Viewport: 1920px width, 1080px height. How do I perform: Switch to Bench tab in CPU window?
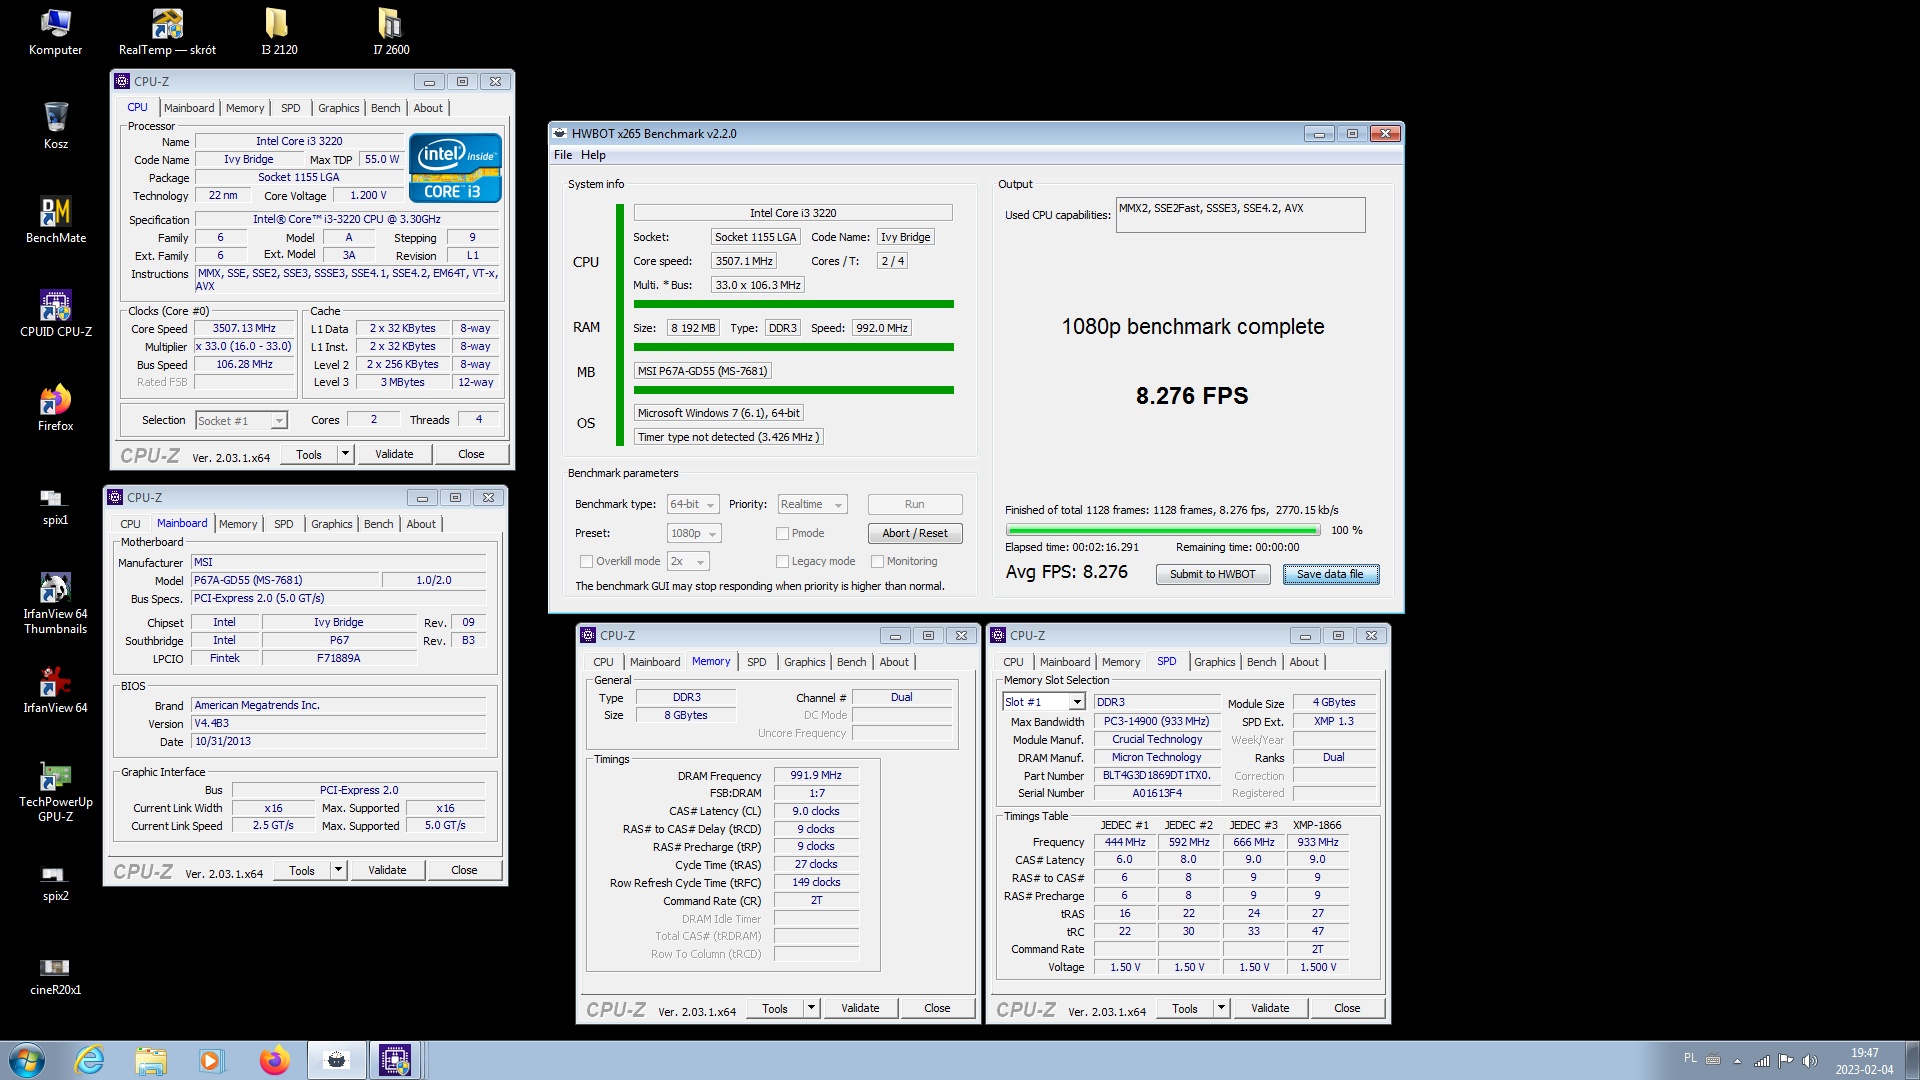[x=385, y=108]
